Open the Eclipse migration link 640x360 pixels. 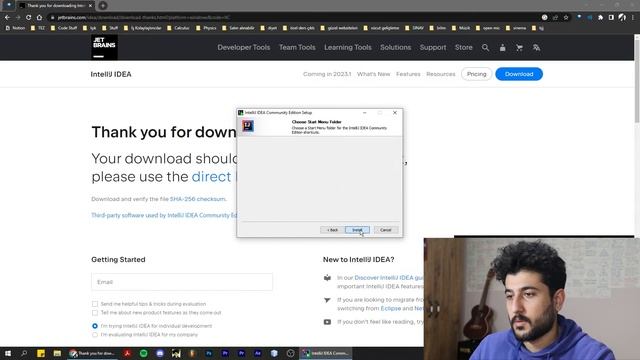pos(391,309)
